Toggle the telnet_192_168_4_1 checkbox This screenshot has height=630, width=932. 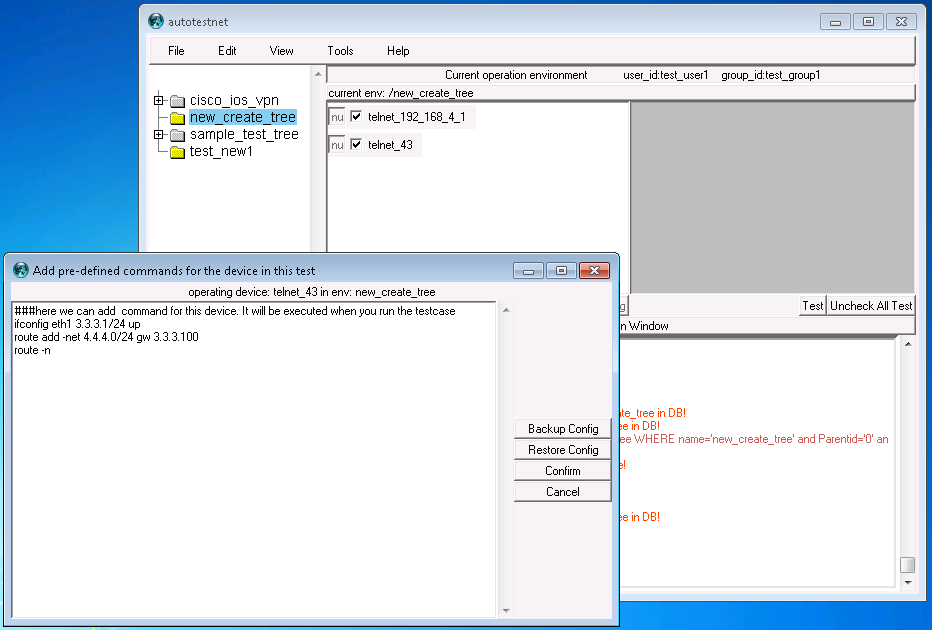click(x=356, y=117)
